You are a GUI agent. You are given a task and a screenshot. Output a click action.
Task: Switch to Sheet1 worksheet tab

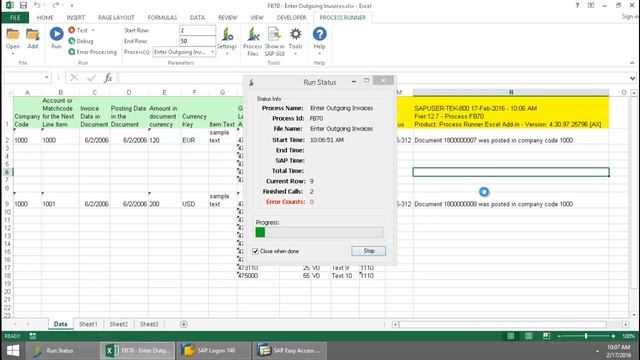[x=88, y=324]
